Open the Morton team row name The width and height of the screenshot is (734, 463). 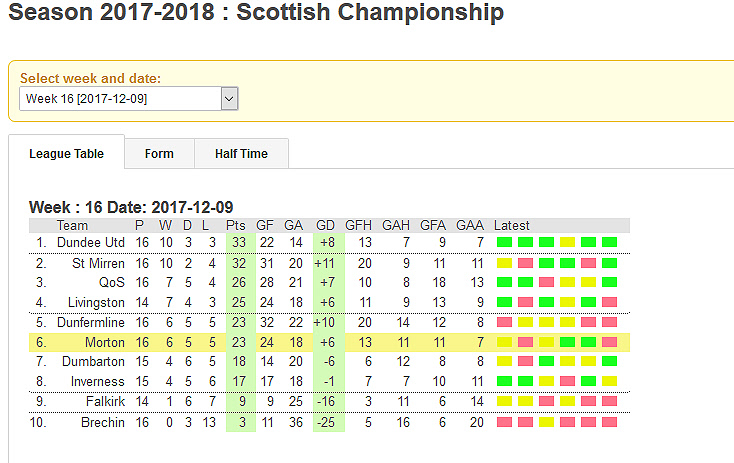tap(105, 342)
